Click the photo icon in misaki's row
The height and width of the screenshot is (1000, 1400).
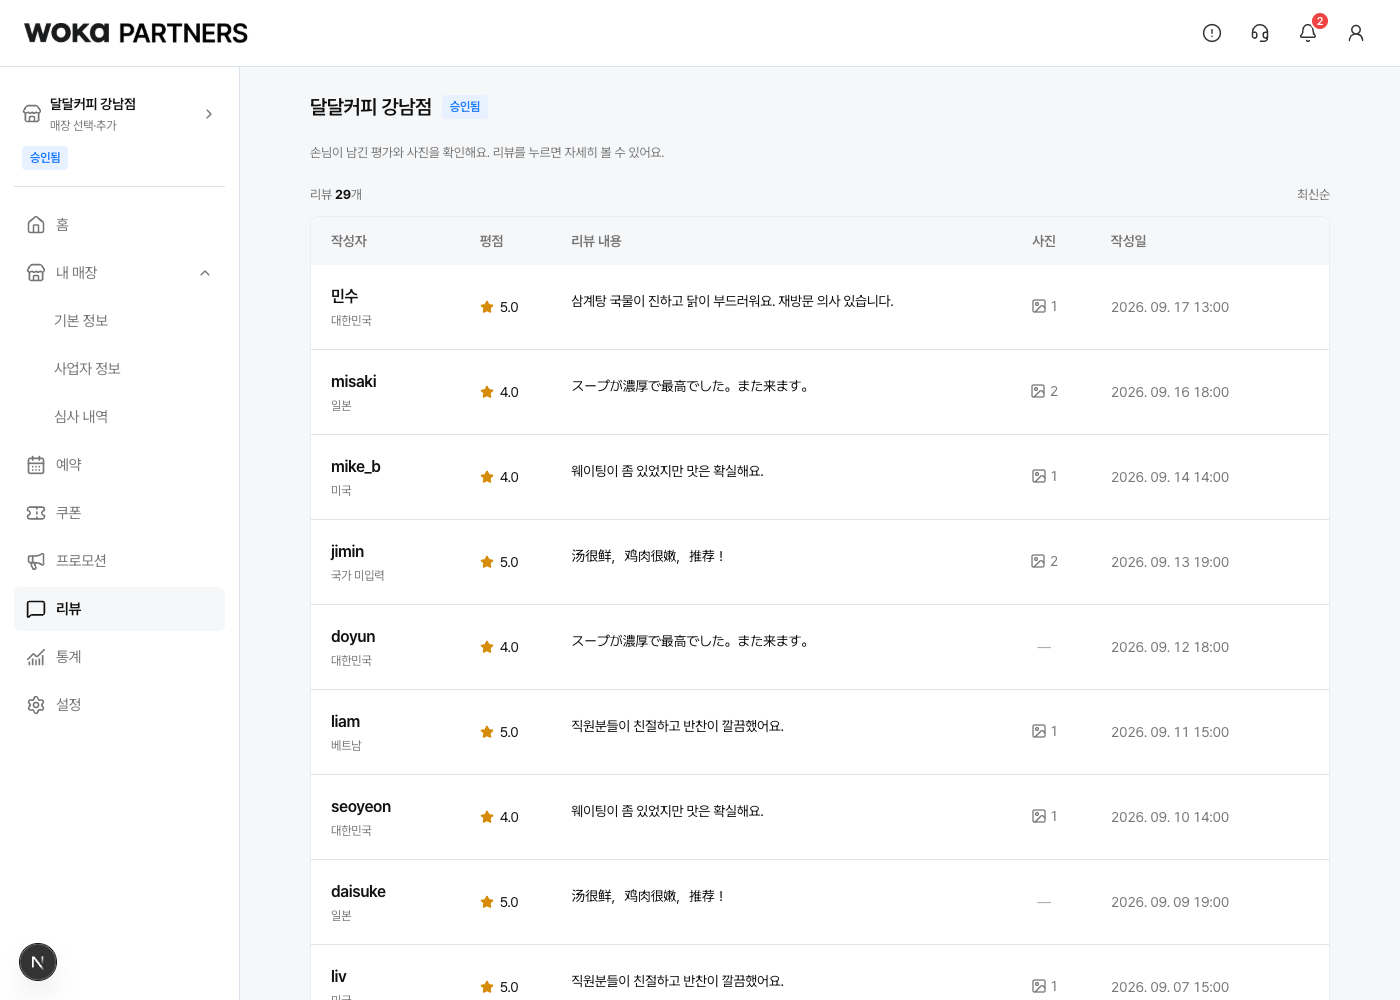click(x=1038, y=392)
